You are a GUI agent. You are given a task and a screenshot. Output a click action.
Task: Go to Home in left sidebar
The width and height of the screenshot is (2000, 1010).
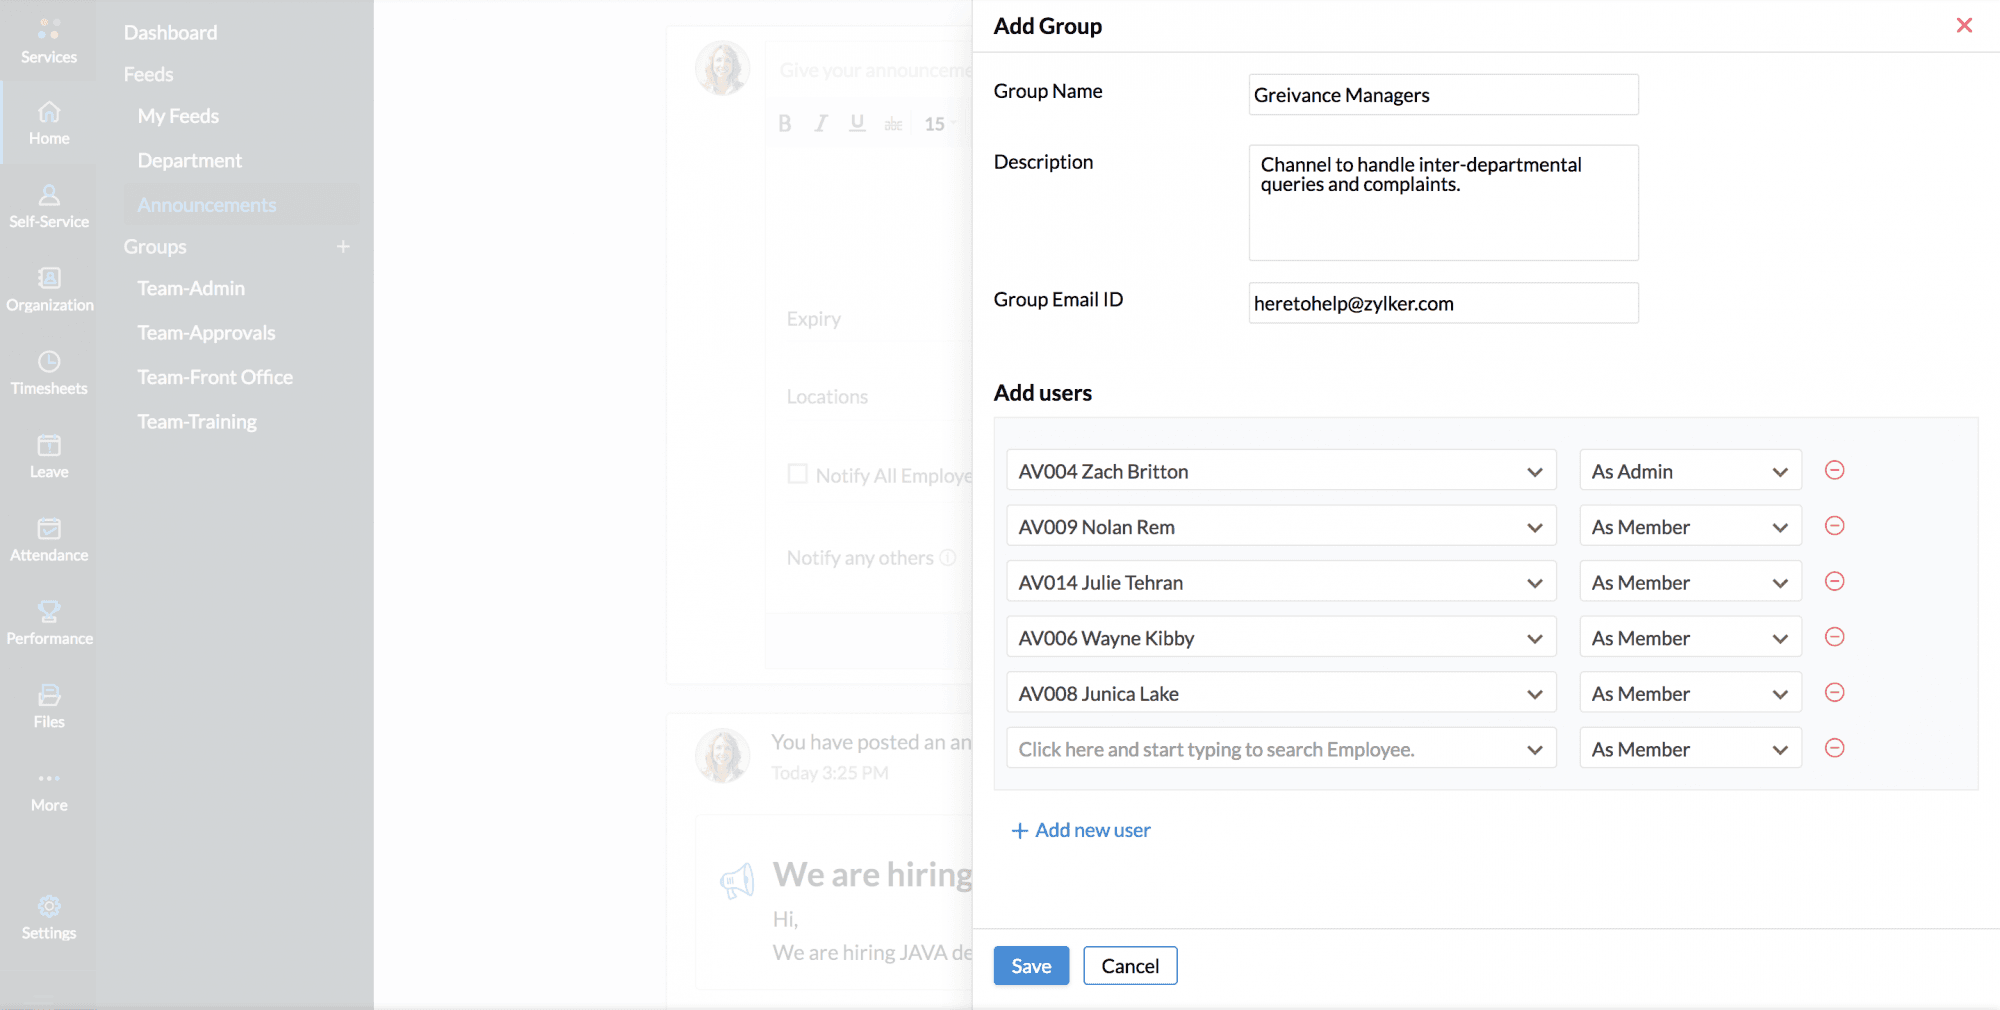[x=49, y=123]
